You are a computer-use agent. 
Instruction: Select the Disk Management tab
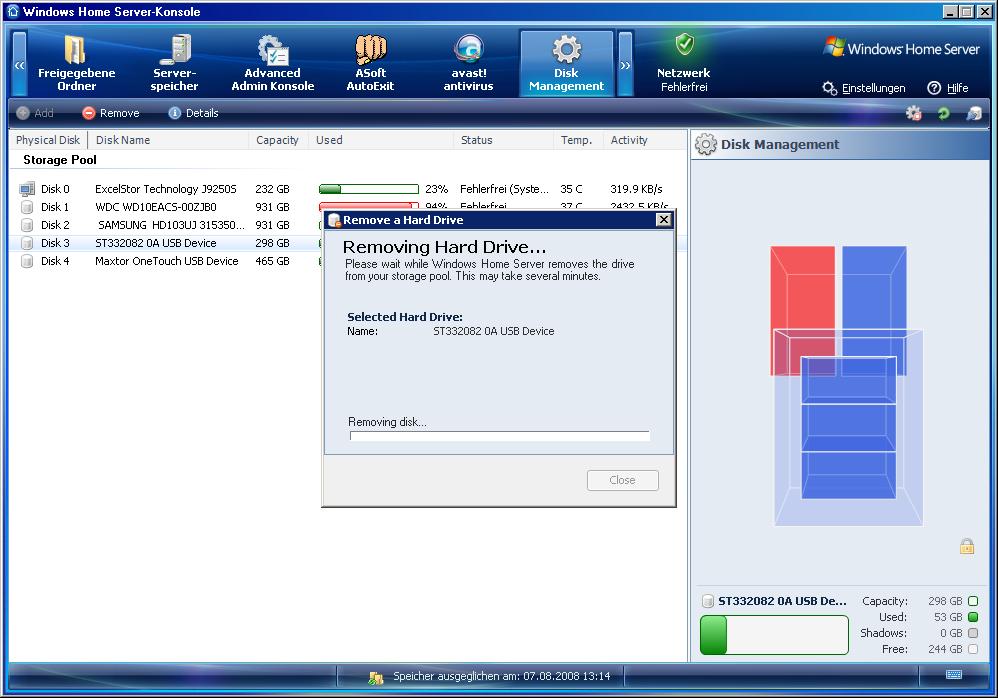[x=566, y=63]
